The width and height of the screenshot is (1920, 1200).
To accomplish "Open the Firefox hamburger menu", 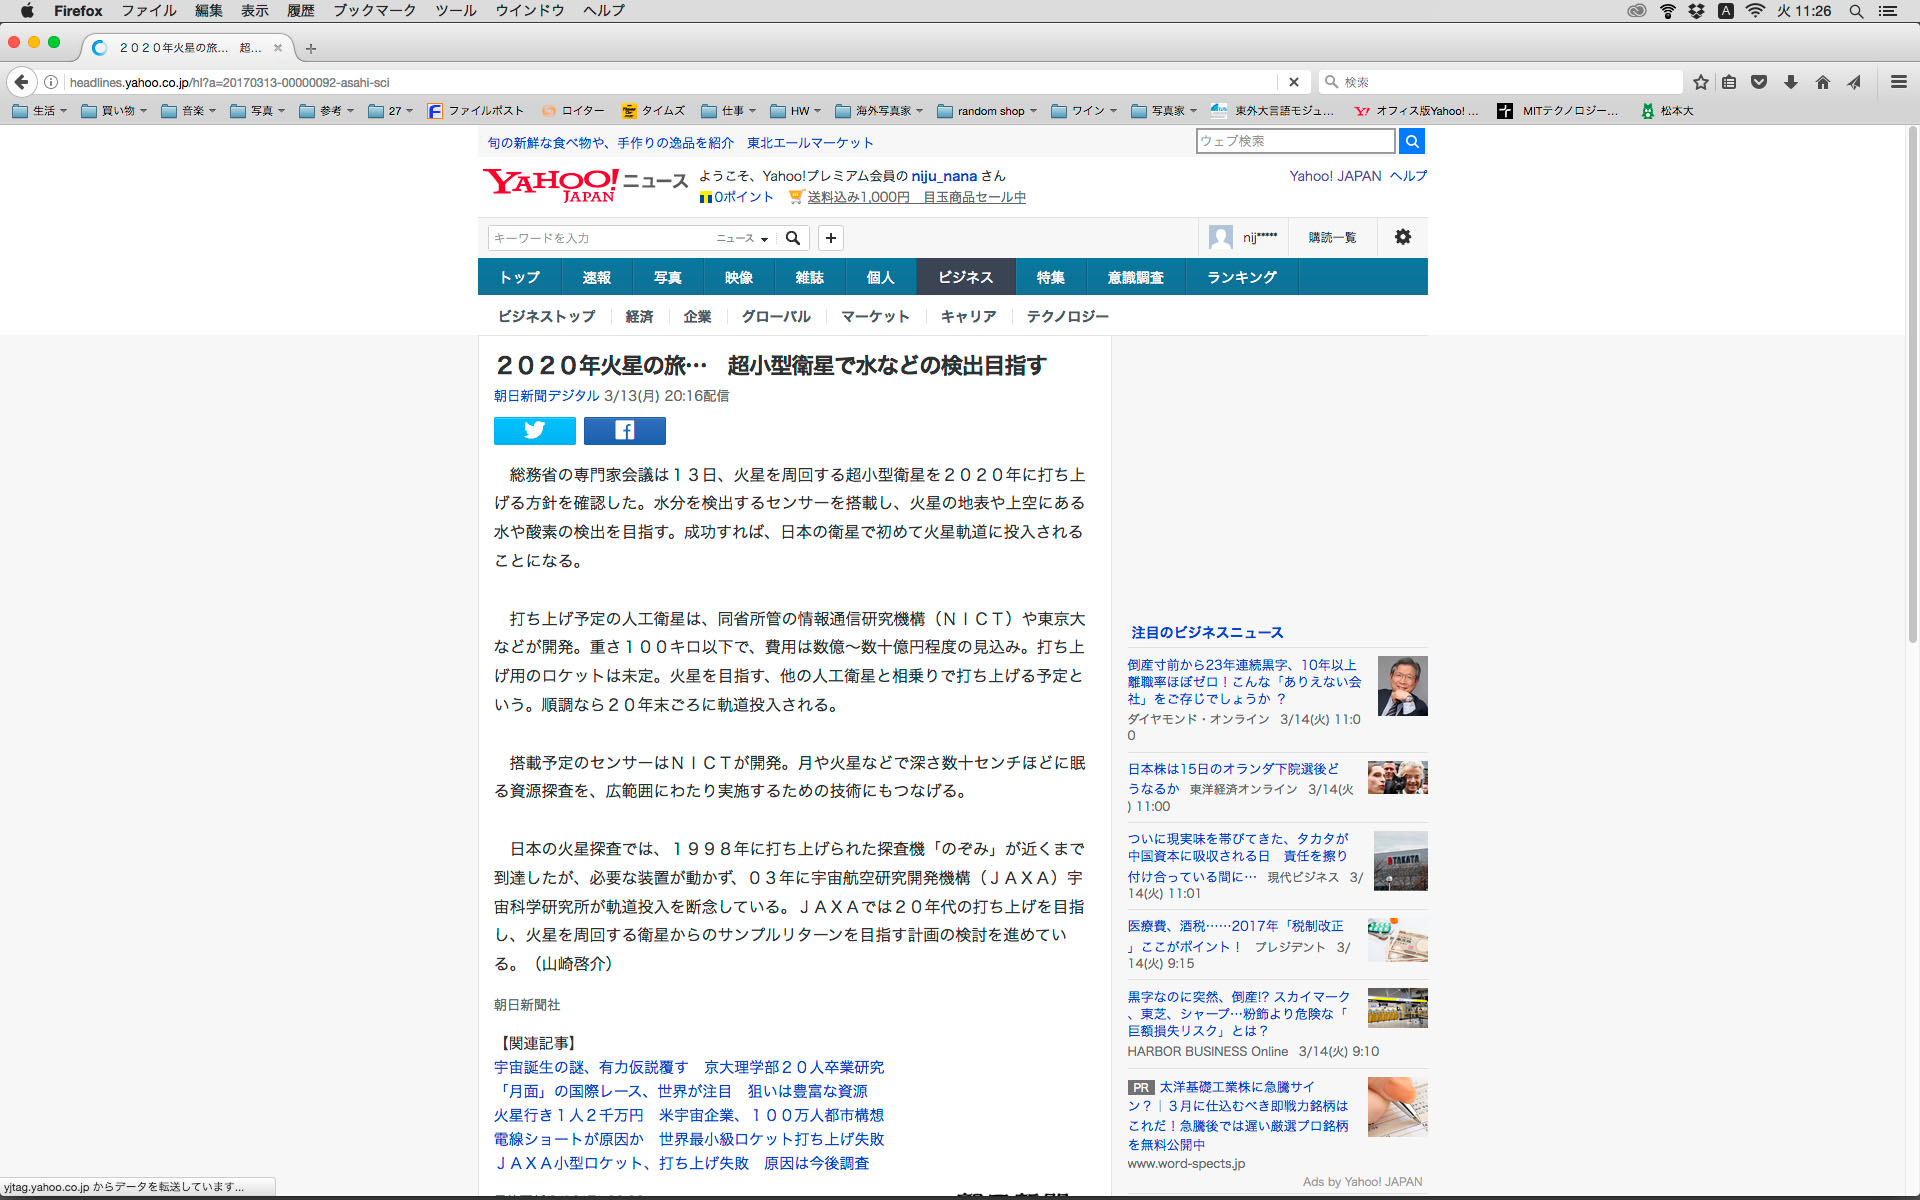I will [1898, 82].
